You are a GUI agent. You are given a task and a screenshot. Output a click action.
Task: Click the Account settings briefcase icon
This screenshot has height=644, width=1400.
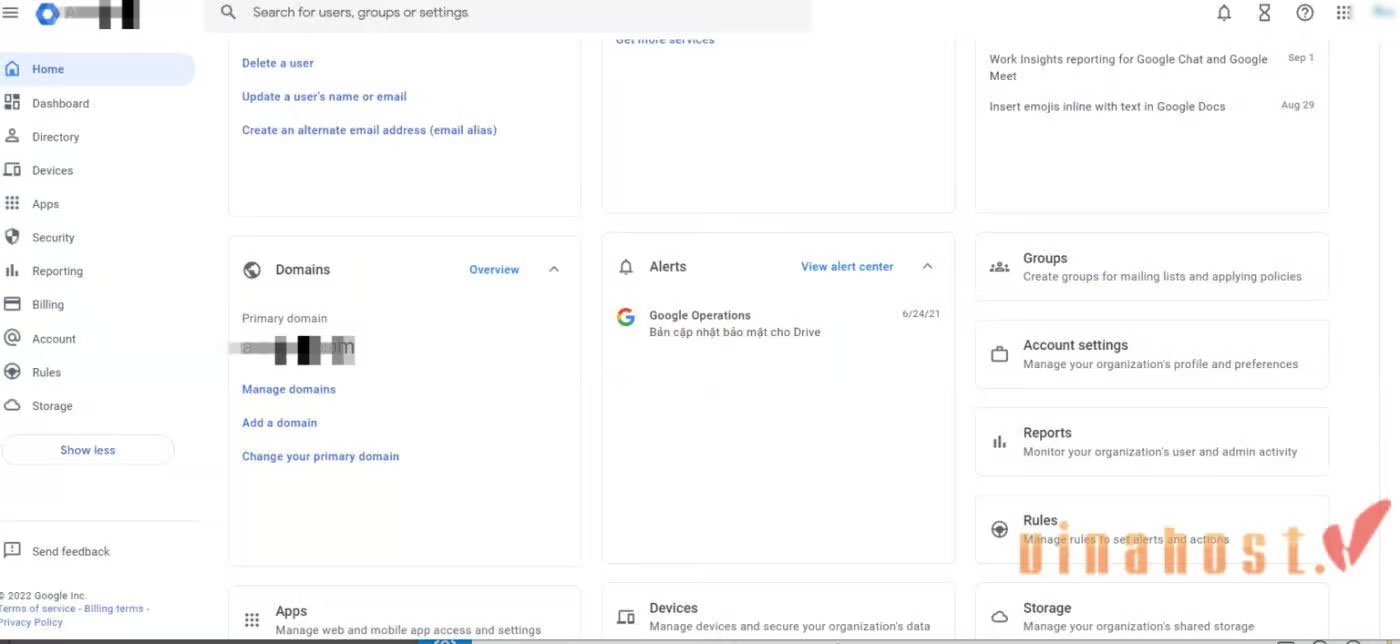(x=999, y=354)
